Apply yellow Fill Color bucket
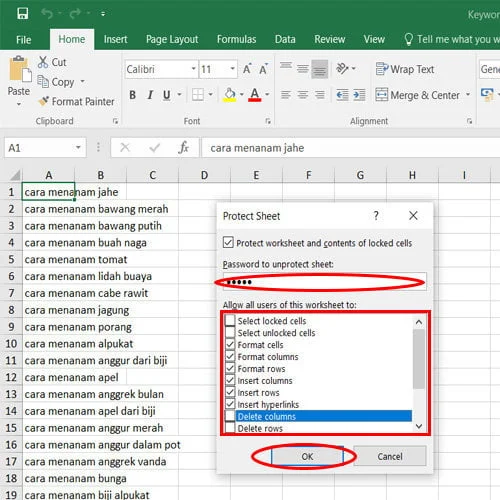The width and height of the screenshot is (500, 500). pos(230,95)
